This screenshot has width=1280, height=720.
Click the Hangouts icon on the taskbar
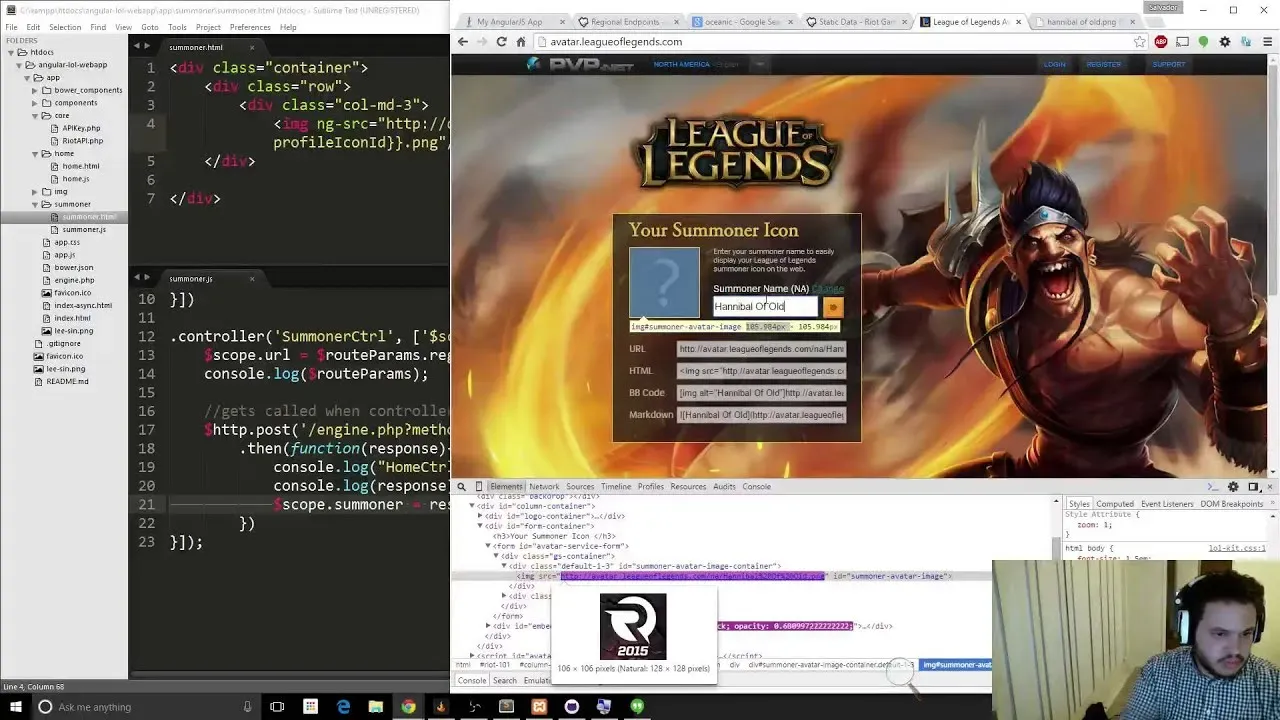[637, 707]
